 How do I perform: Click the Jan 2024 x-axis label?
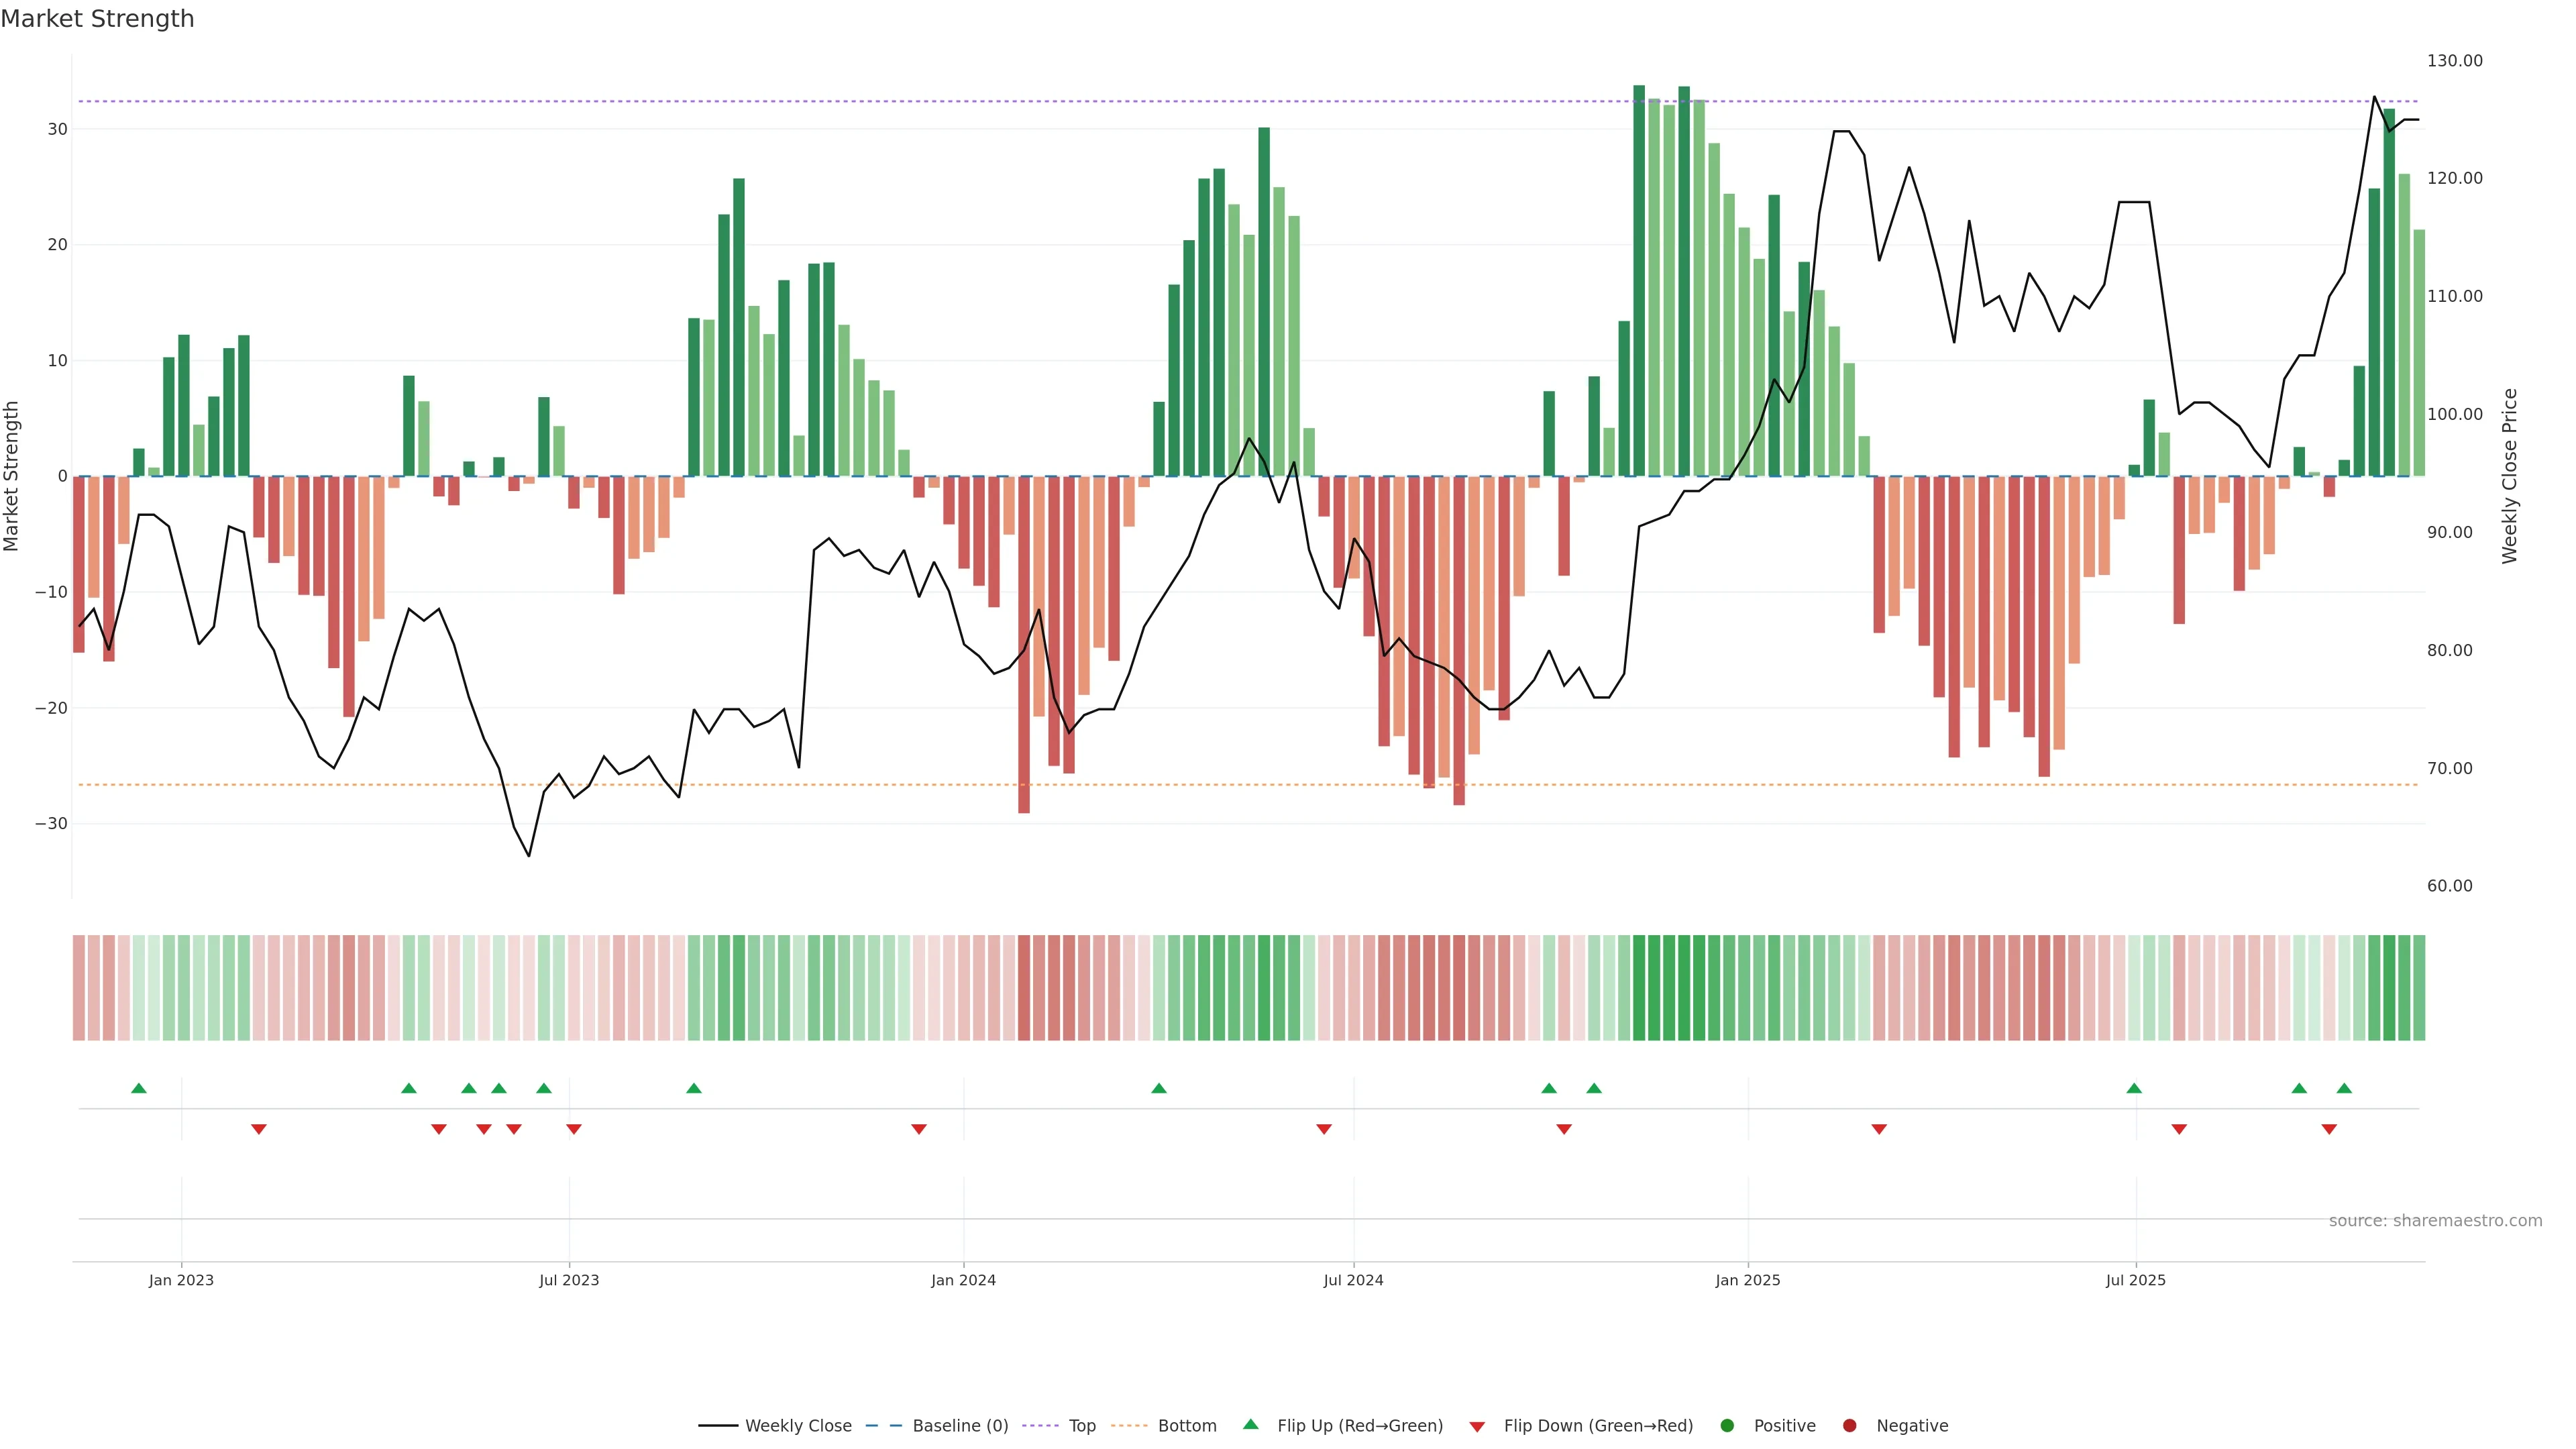(963, 1280)
